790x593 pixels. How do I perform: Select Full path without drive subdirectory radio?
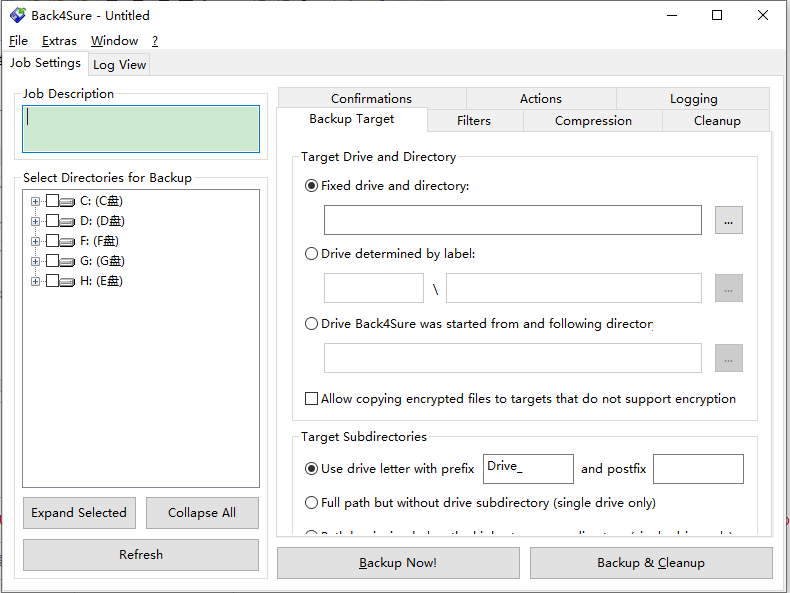(x=311, y=503)
